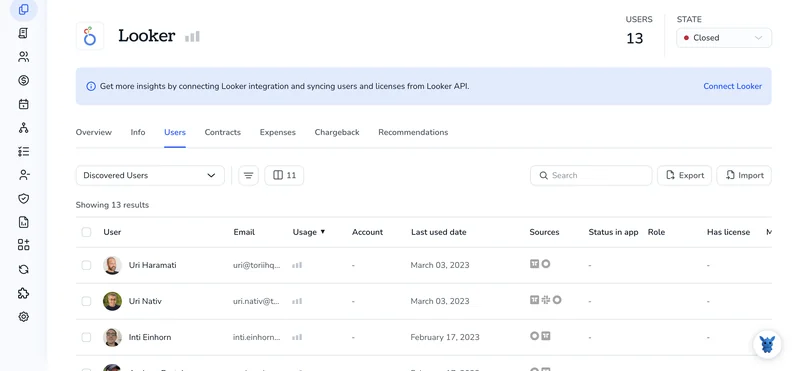Open the Users people icon in sidebar
Viewport: 800px width, 371px height.
23,57
